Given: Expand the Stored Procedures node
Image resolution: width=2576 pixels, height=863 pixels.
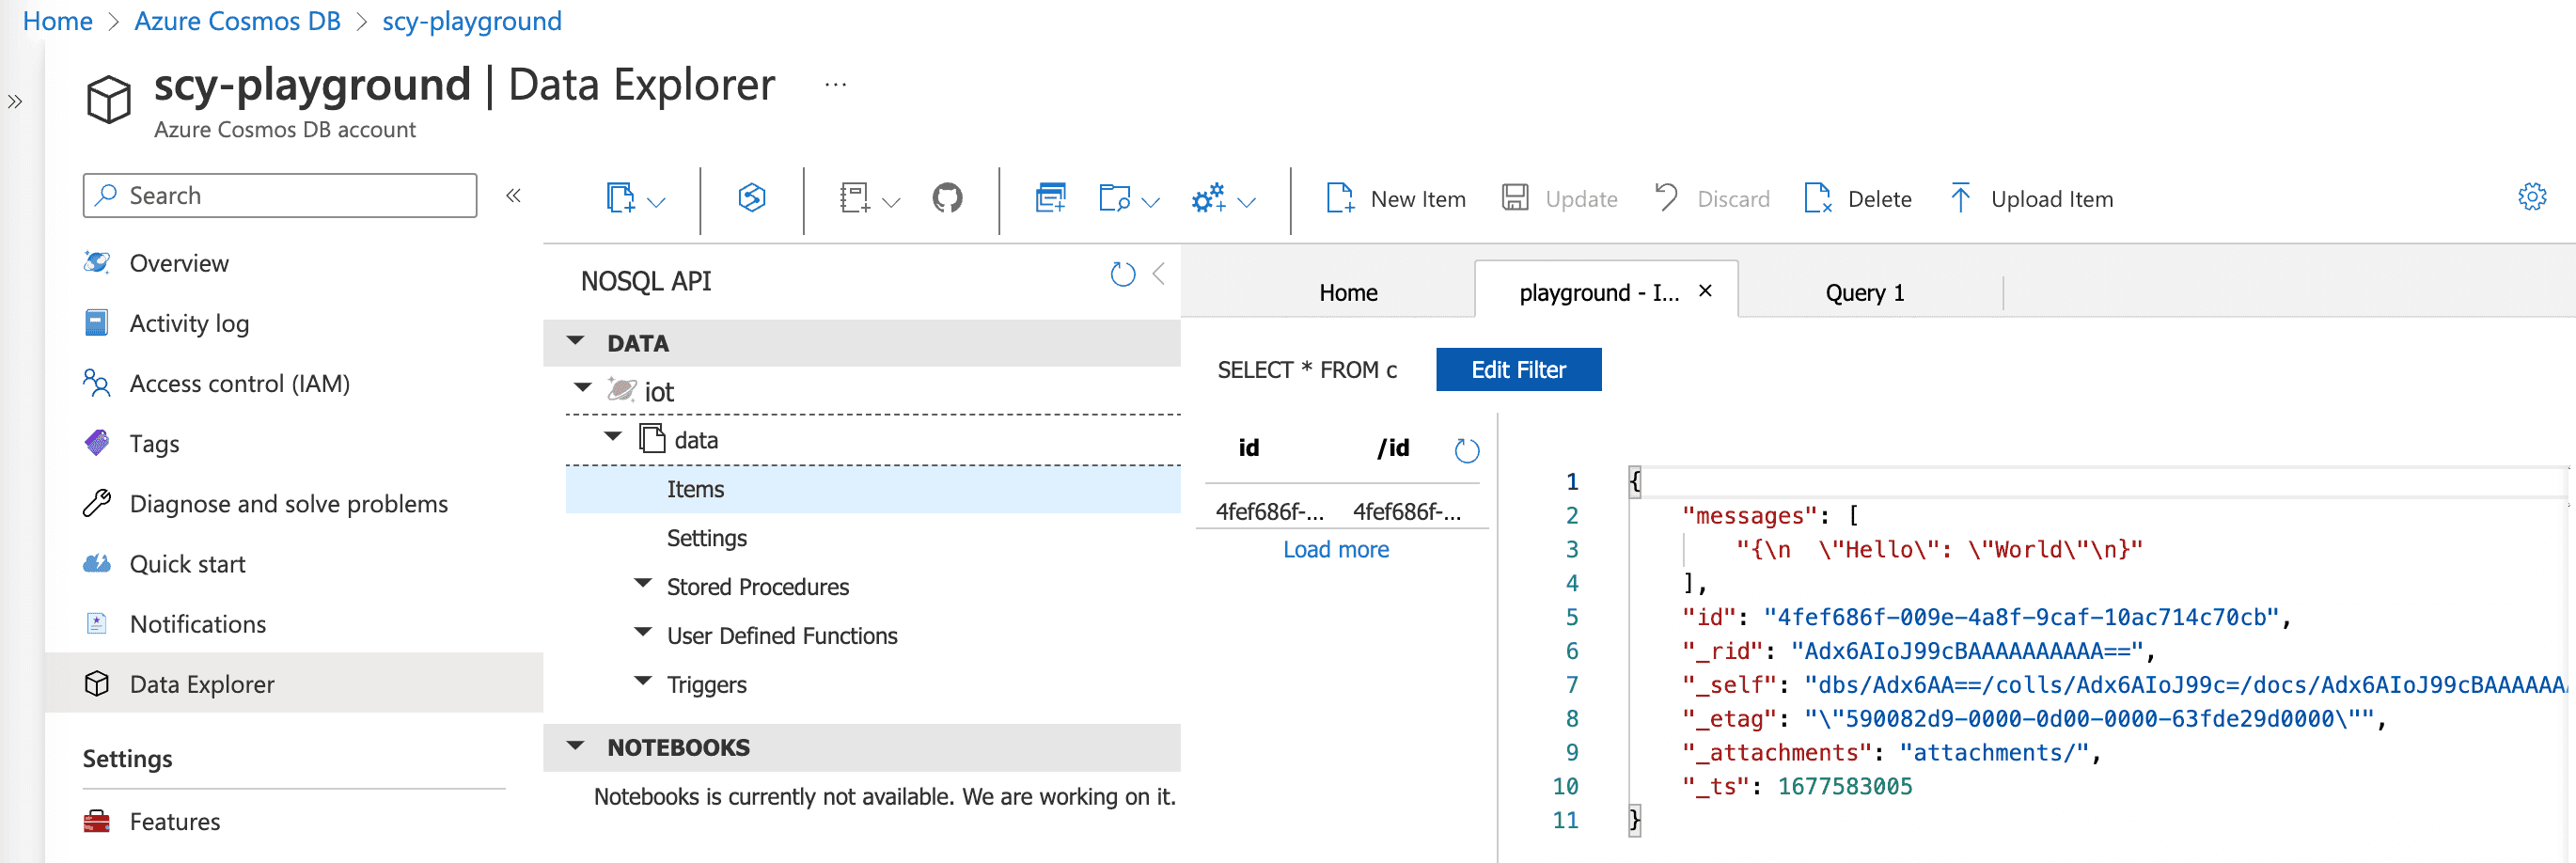Looking at the screenshot, I should click(x=644, y=584).
